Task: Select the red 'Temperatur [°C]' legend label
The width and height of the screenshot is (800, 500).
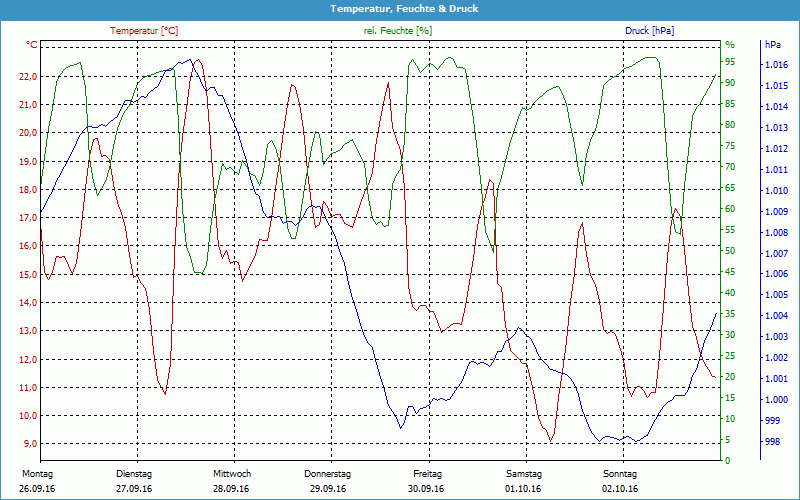Action: 144,31
